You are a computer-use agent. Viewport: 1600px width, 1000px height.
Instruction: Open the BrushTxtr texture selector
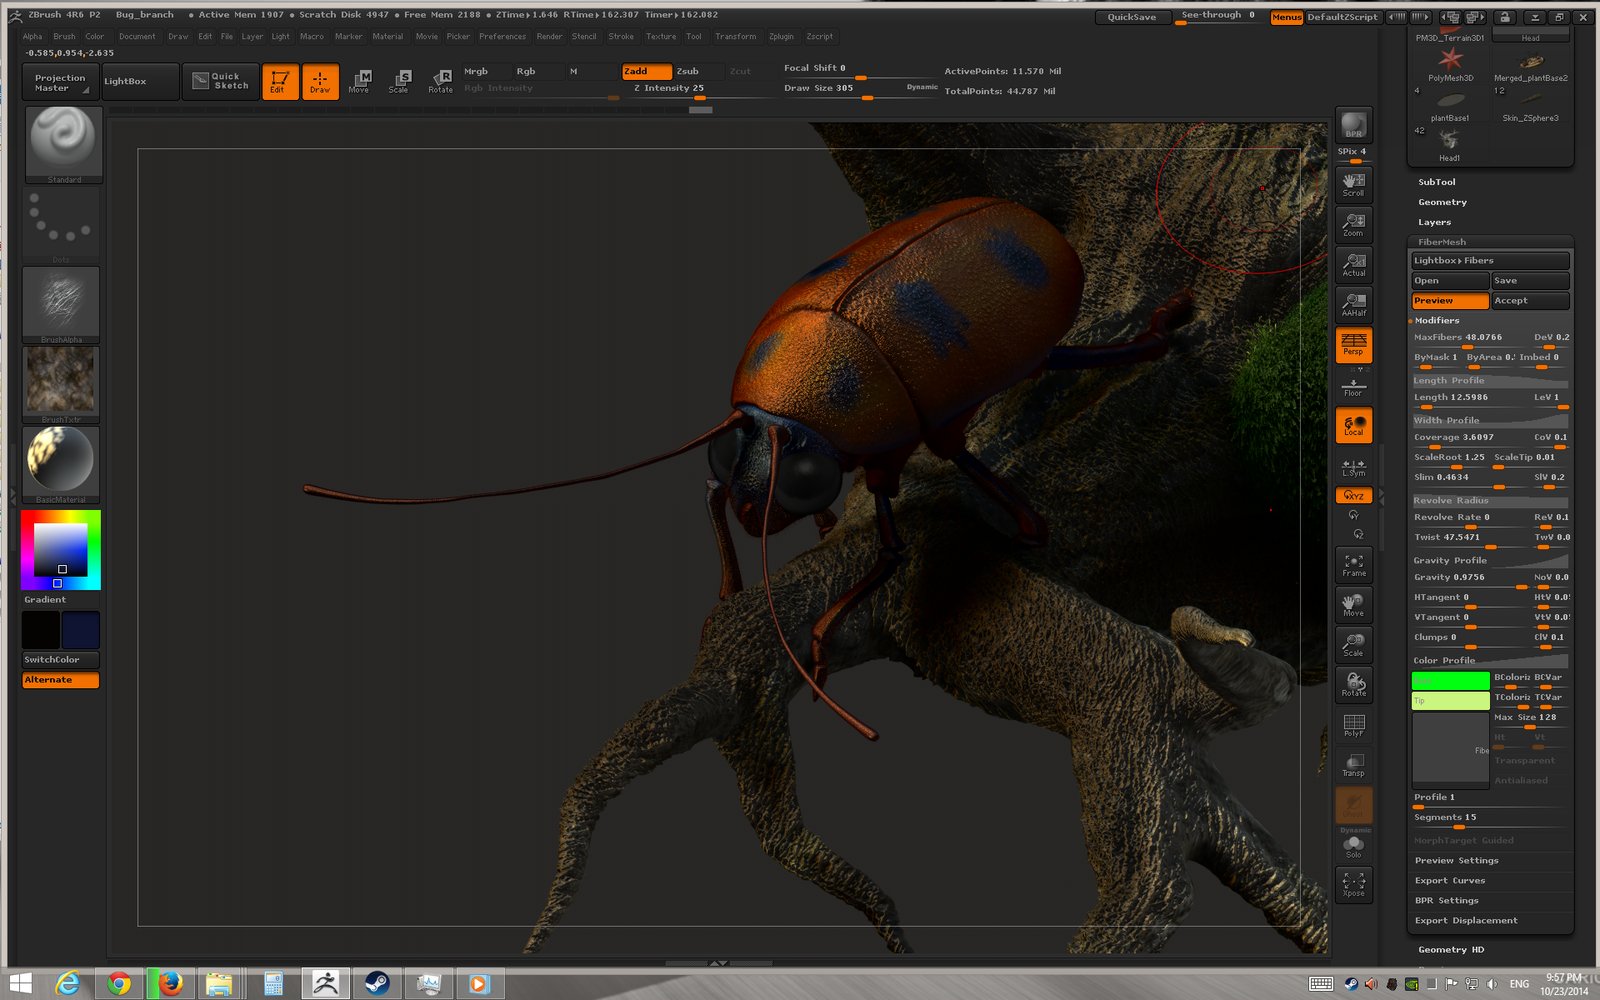[x=61, y=385]
